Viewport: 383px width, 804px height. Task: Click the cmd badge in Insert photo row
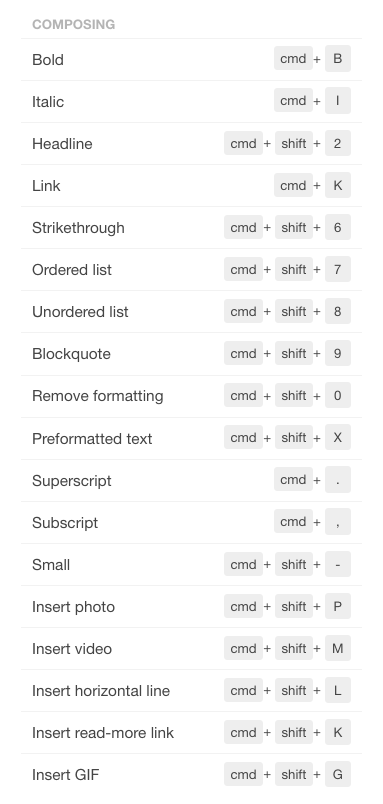coord(244,606)
